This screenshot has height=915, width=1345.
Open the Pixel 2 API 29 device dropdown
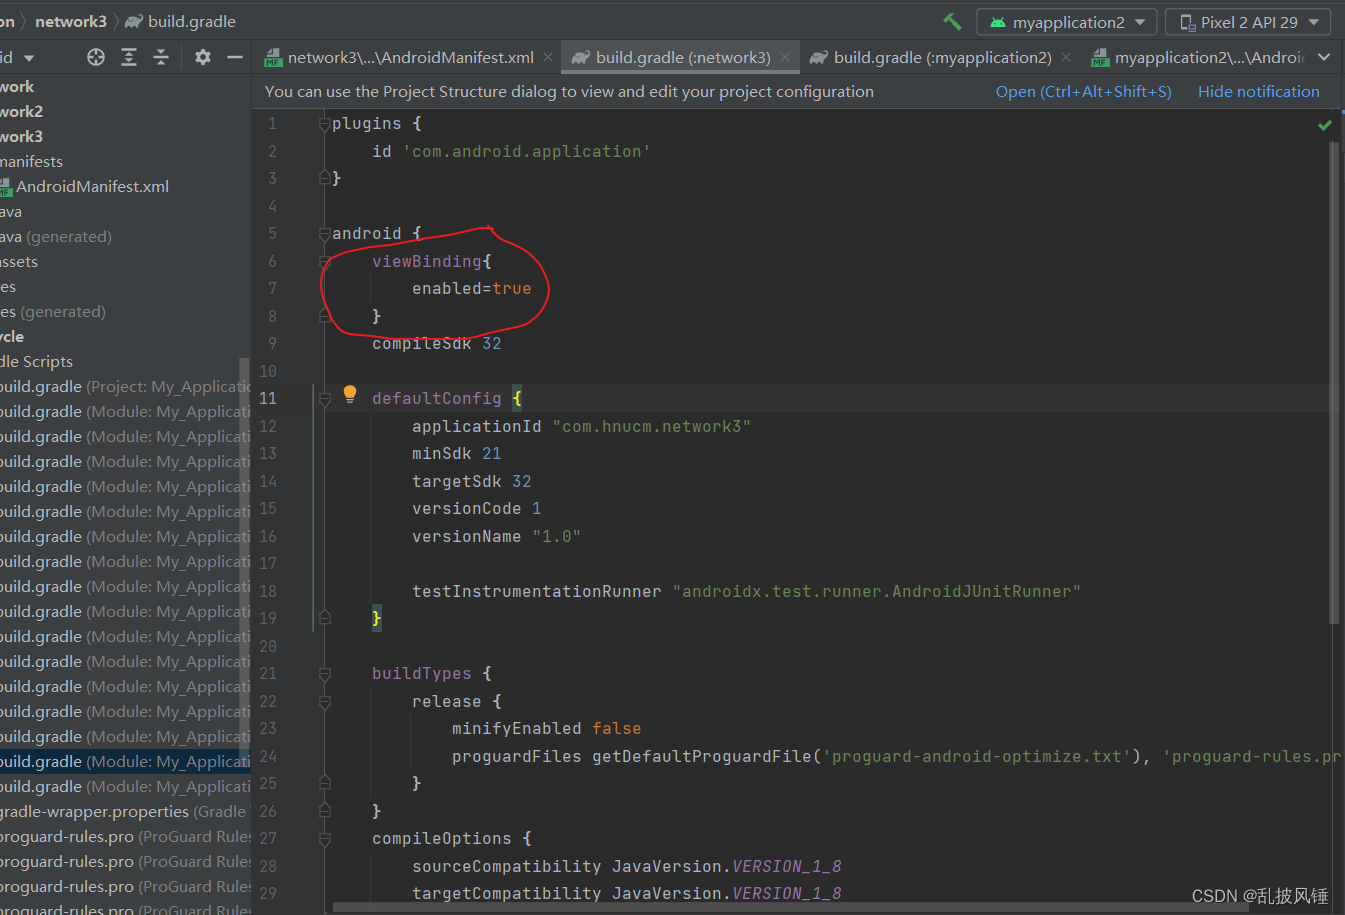click(x=1248, y=22)
